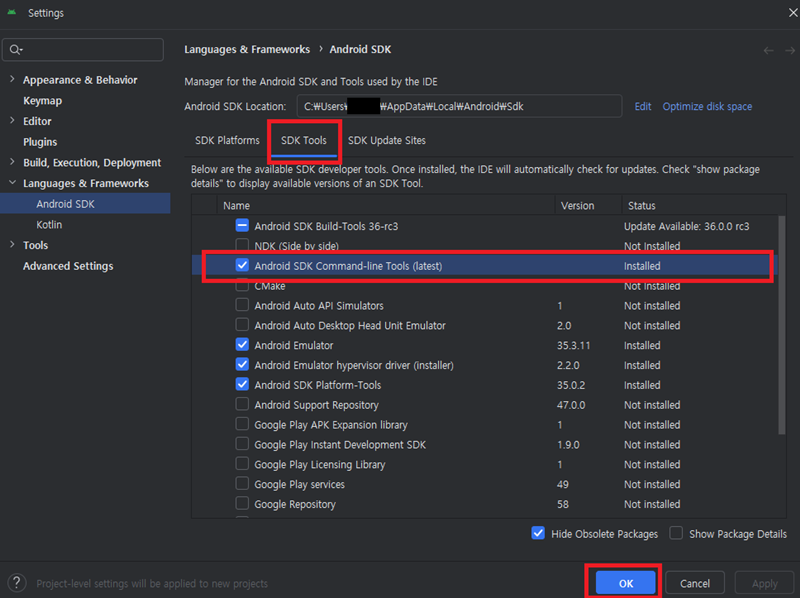Viewport: 800px width, 598px height.
Task: Click 'Update Available: 36.0.0 rc3' status
Action: tap(686, 226)
